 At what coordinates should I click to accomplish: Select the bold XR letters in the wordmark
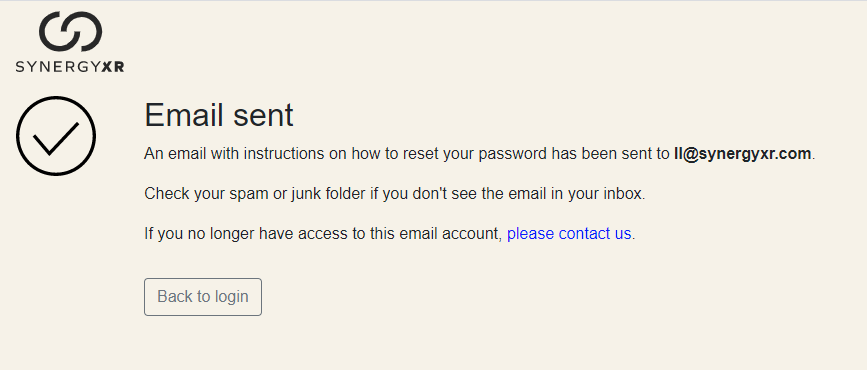point(113,67)
